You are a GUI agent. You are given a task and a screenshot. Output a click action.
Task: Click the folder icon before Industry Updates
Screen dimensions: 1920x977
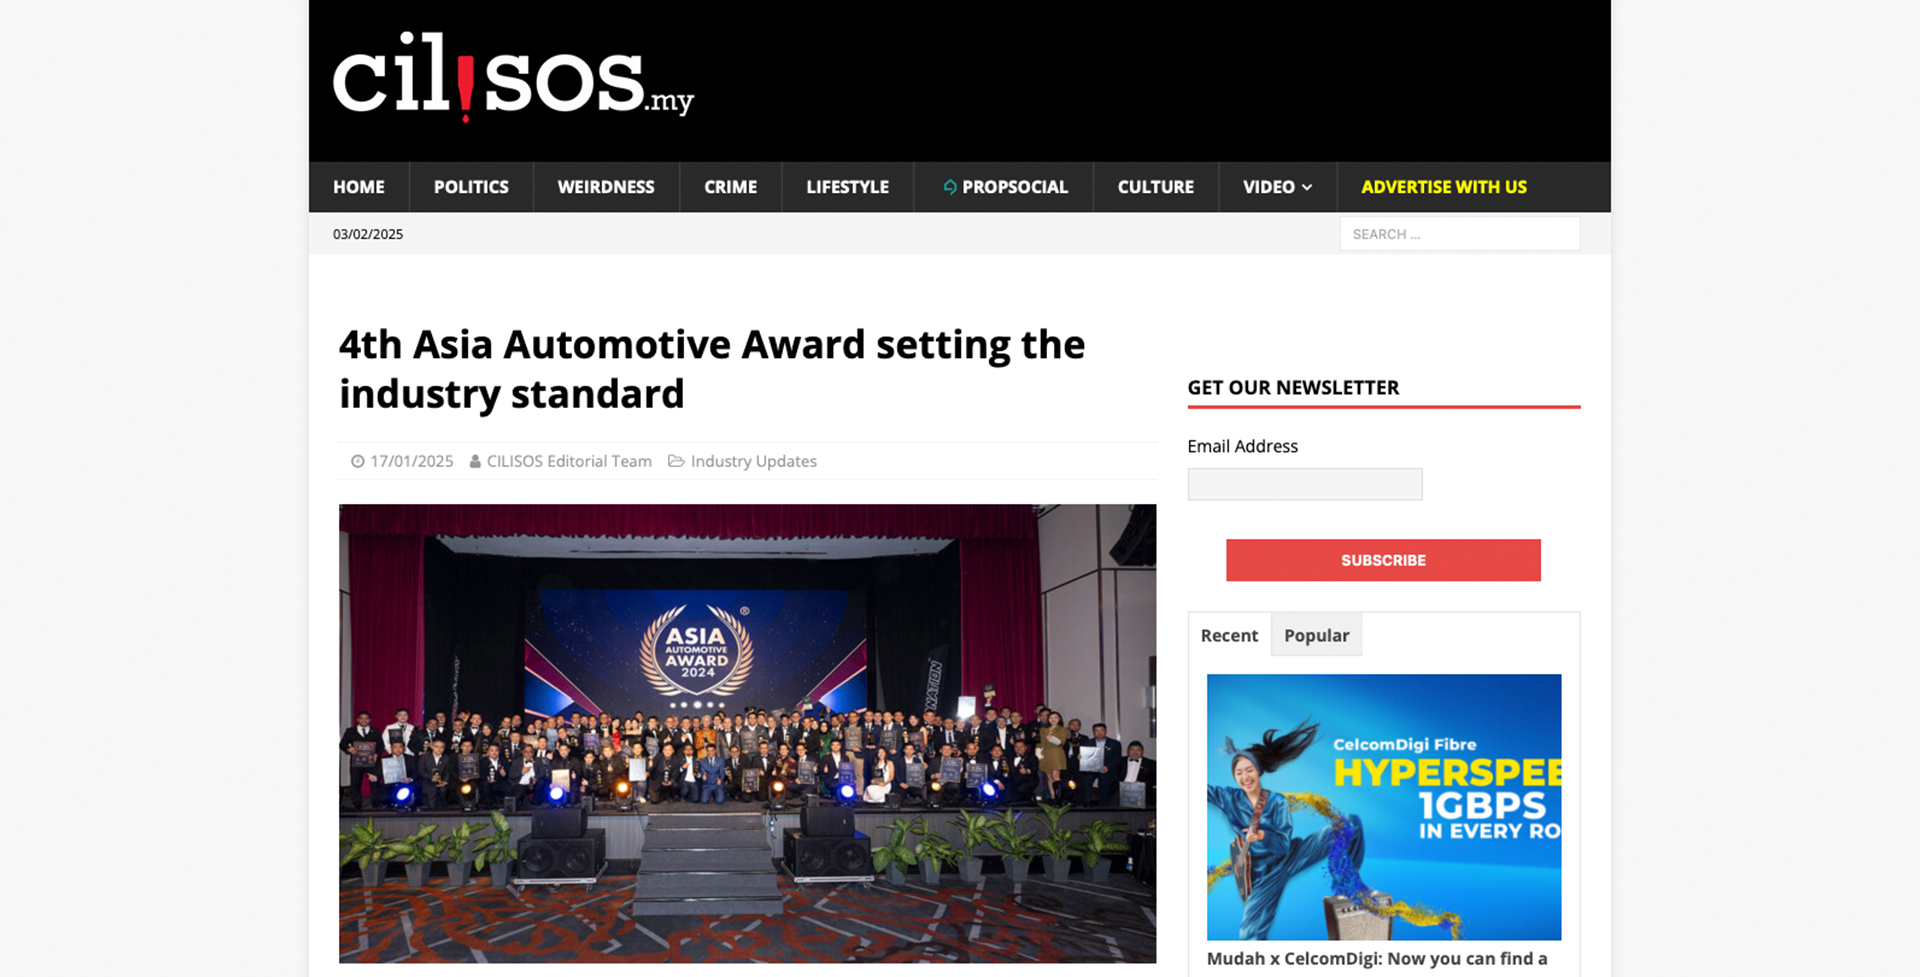coord(676,461)
